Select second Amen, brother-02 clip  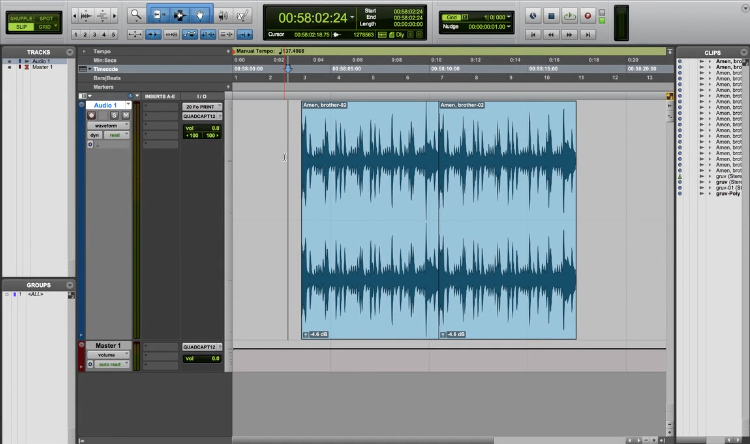click(x=507, y=220)
